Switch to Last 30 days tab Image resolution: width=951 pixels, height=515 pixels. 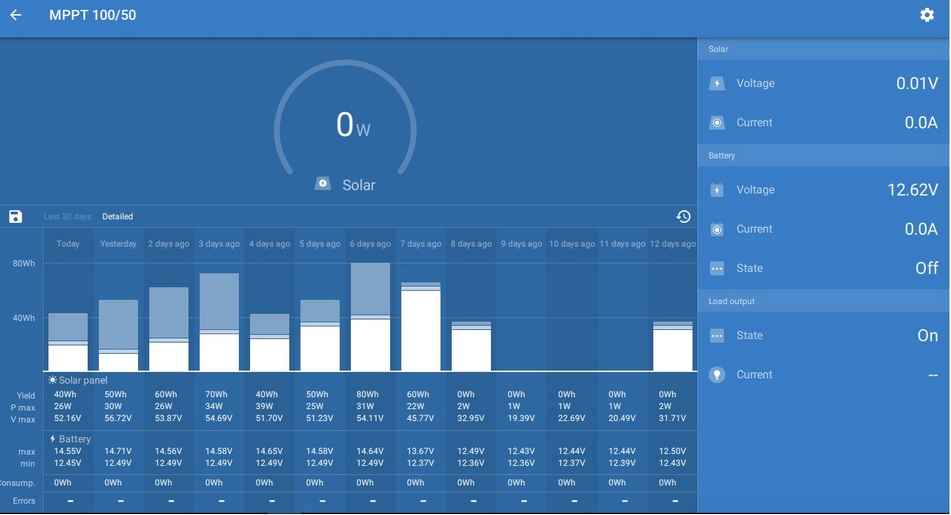tap(67, 217)
